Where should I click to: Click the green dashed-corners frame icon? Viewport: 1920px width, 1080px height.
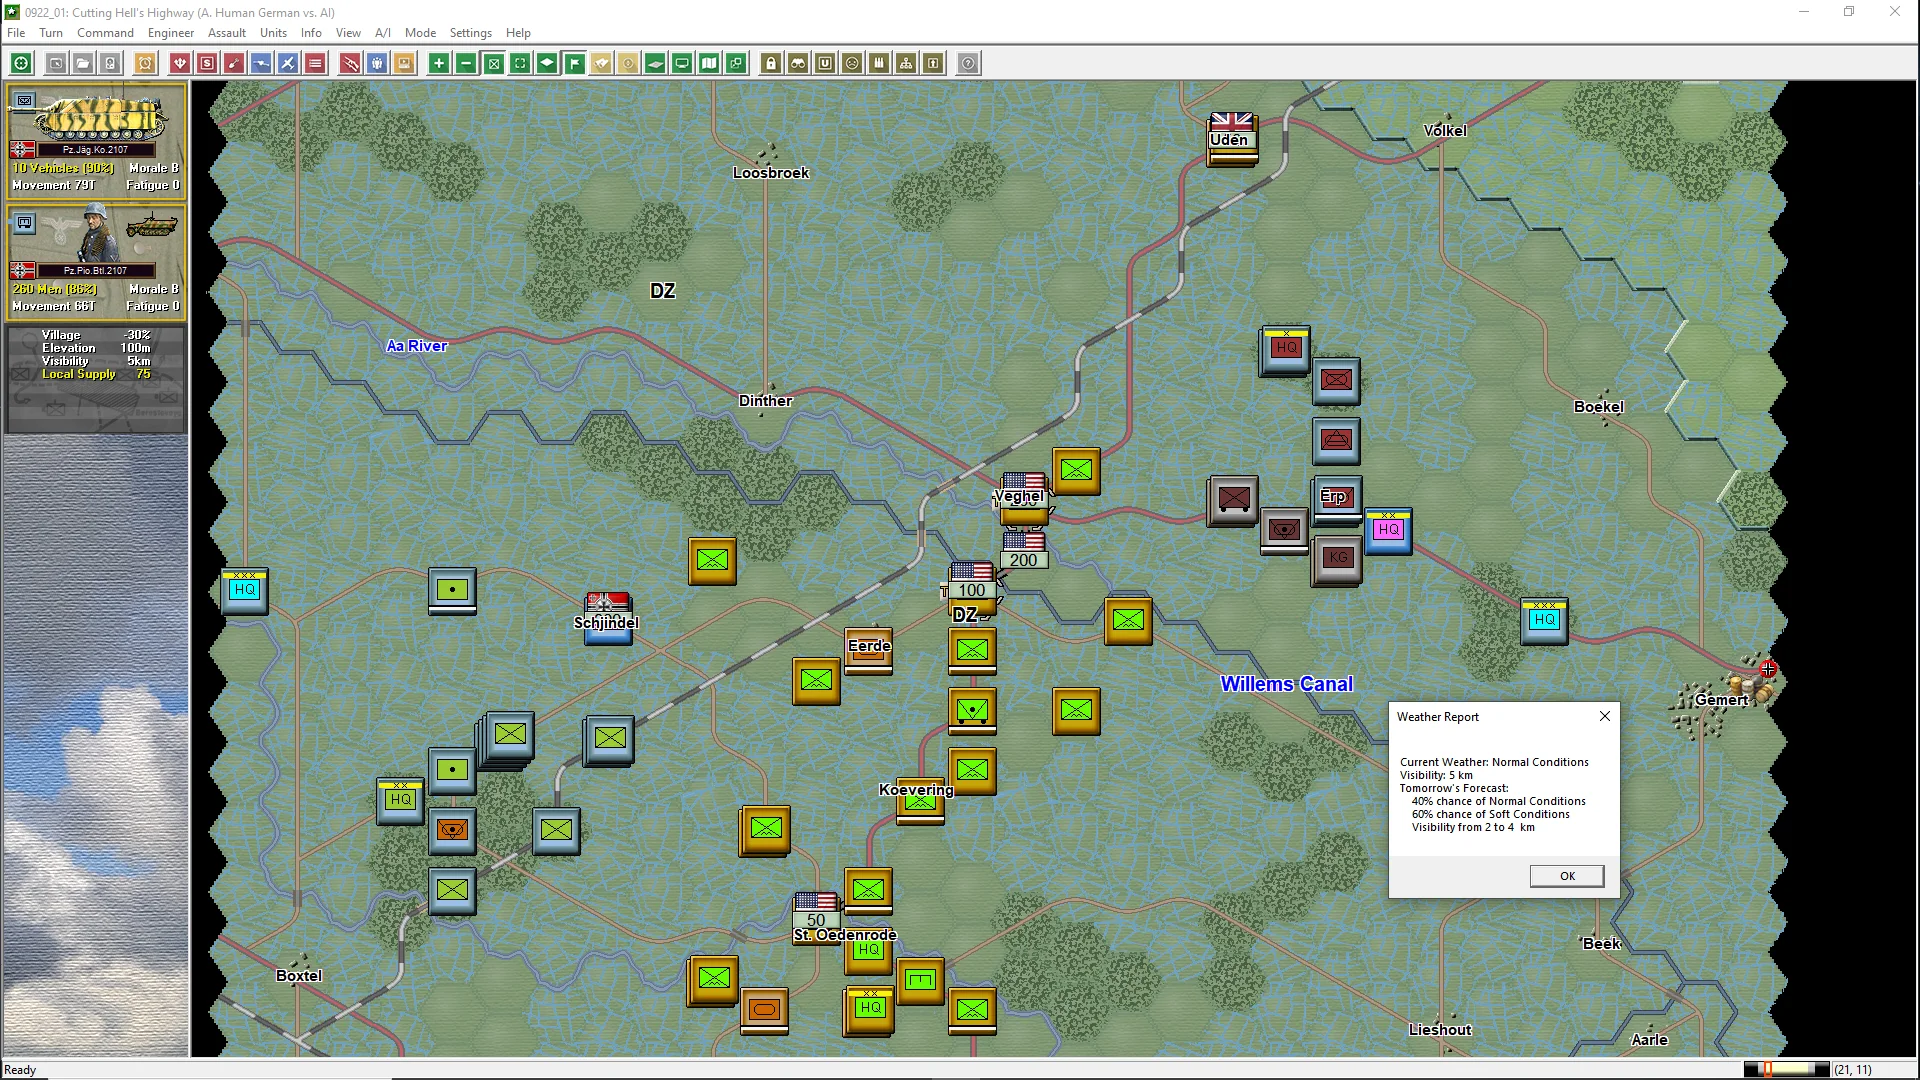[520, 64]
